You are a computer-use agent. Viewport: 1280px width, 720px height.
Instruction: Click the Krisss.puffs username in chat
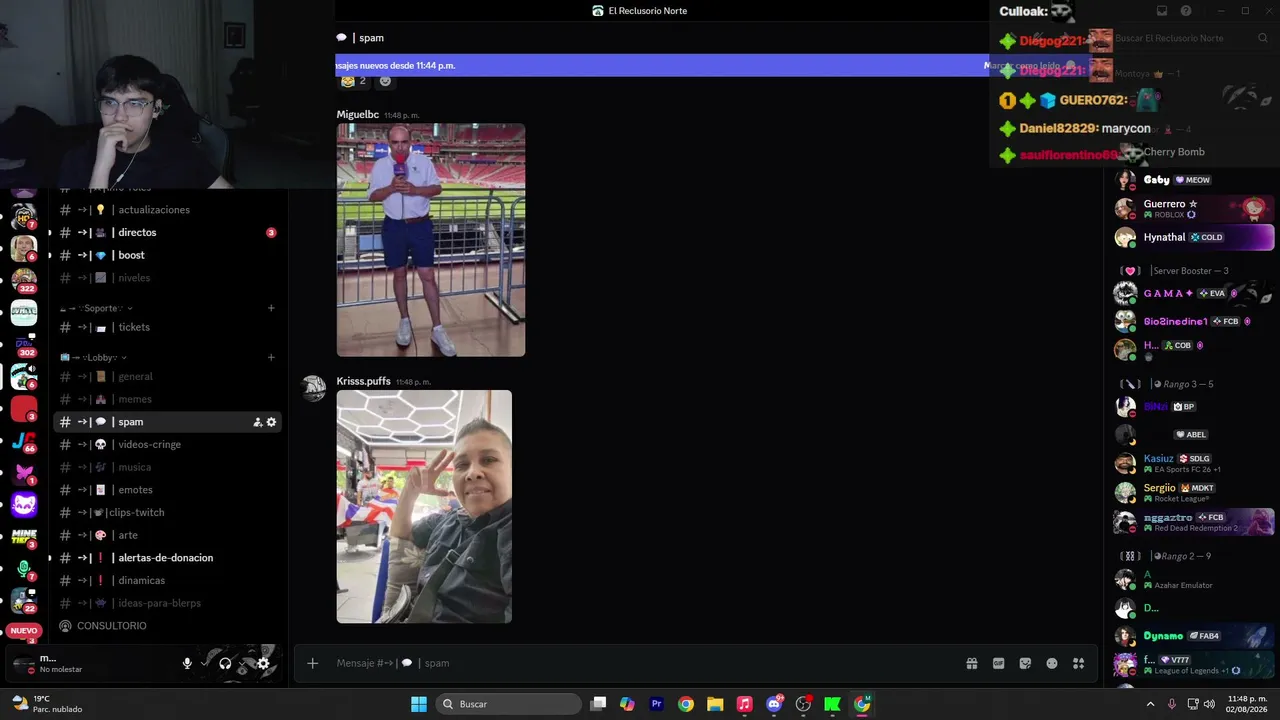pyautogui.click(x=363, y=381)
